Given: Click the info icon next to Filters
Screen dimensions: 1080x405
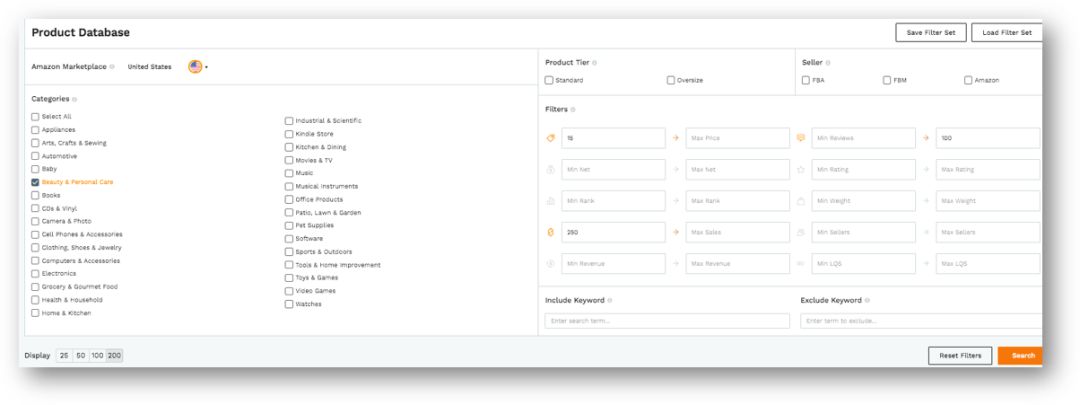Looking at the screenshot, I should [x=574, y=109].
